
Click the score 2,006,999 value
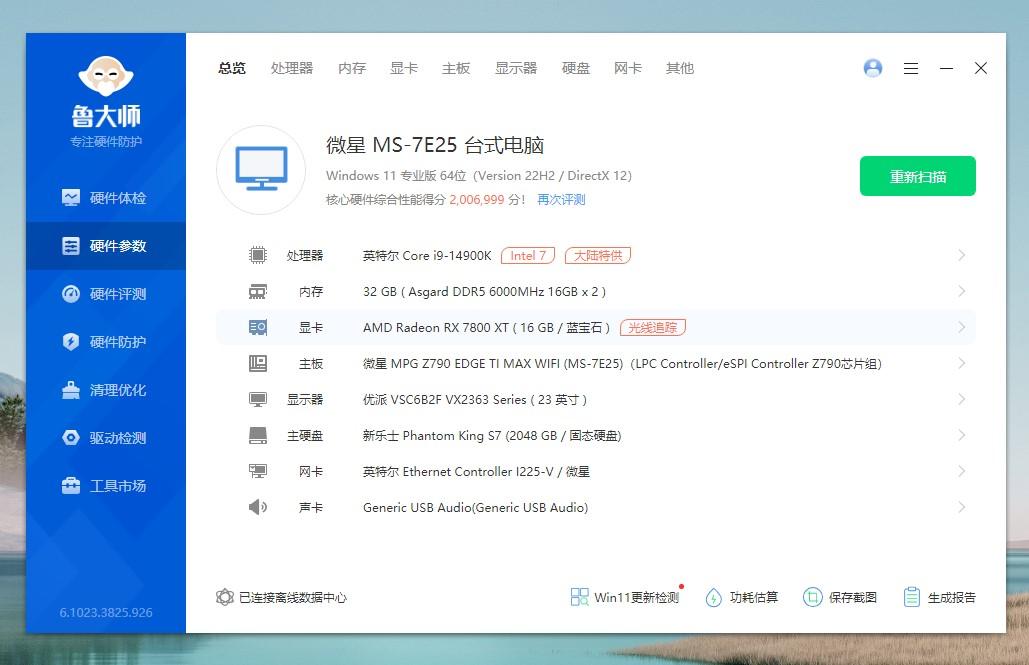coord(476,200)
